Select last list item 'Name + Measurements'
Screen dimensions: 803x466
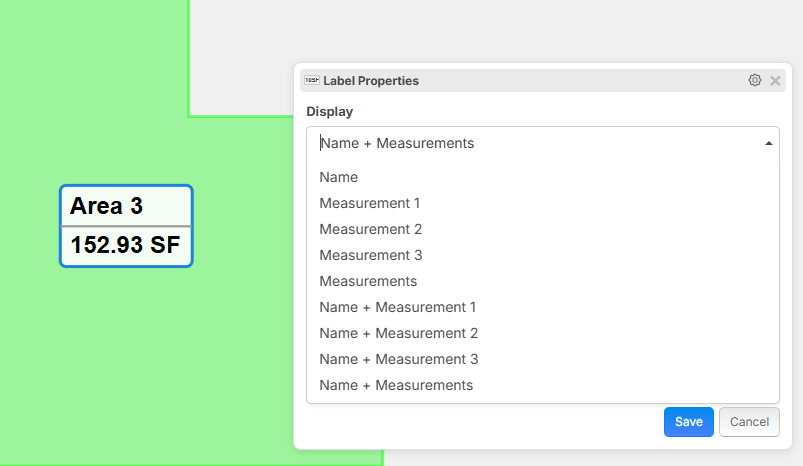coord(396,385)
